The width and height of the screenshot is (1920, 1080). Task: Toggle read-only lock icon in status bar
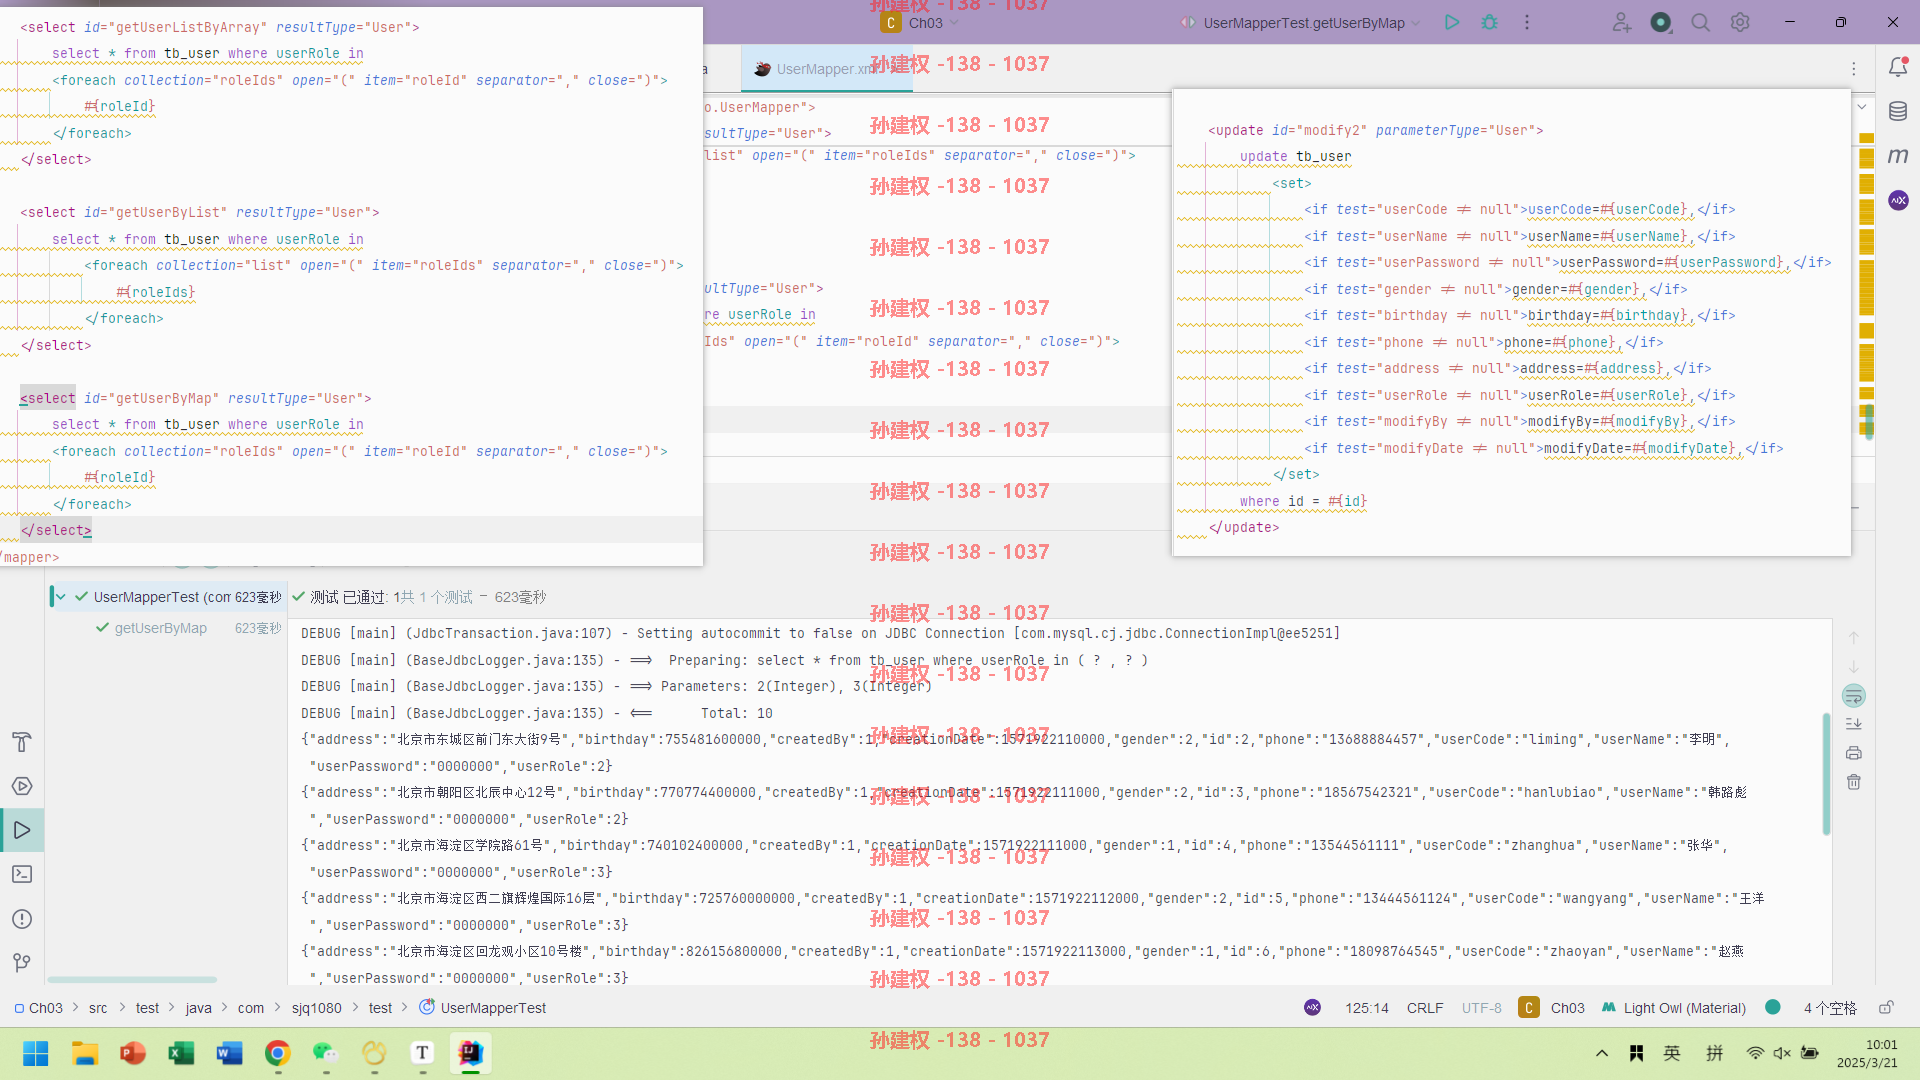tap(1886, 1008)
